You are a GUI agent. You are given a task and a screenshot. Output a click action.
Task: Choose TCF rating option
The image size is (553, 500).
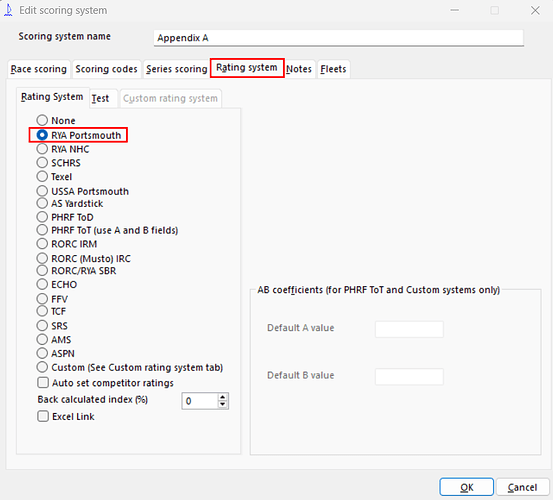pos(42,311)
